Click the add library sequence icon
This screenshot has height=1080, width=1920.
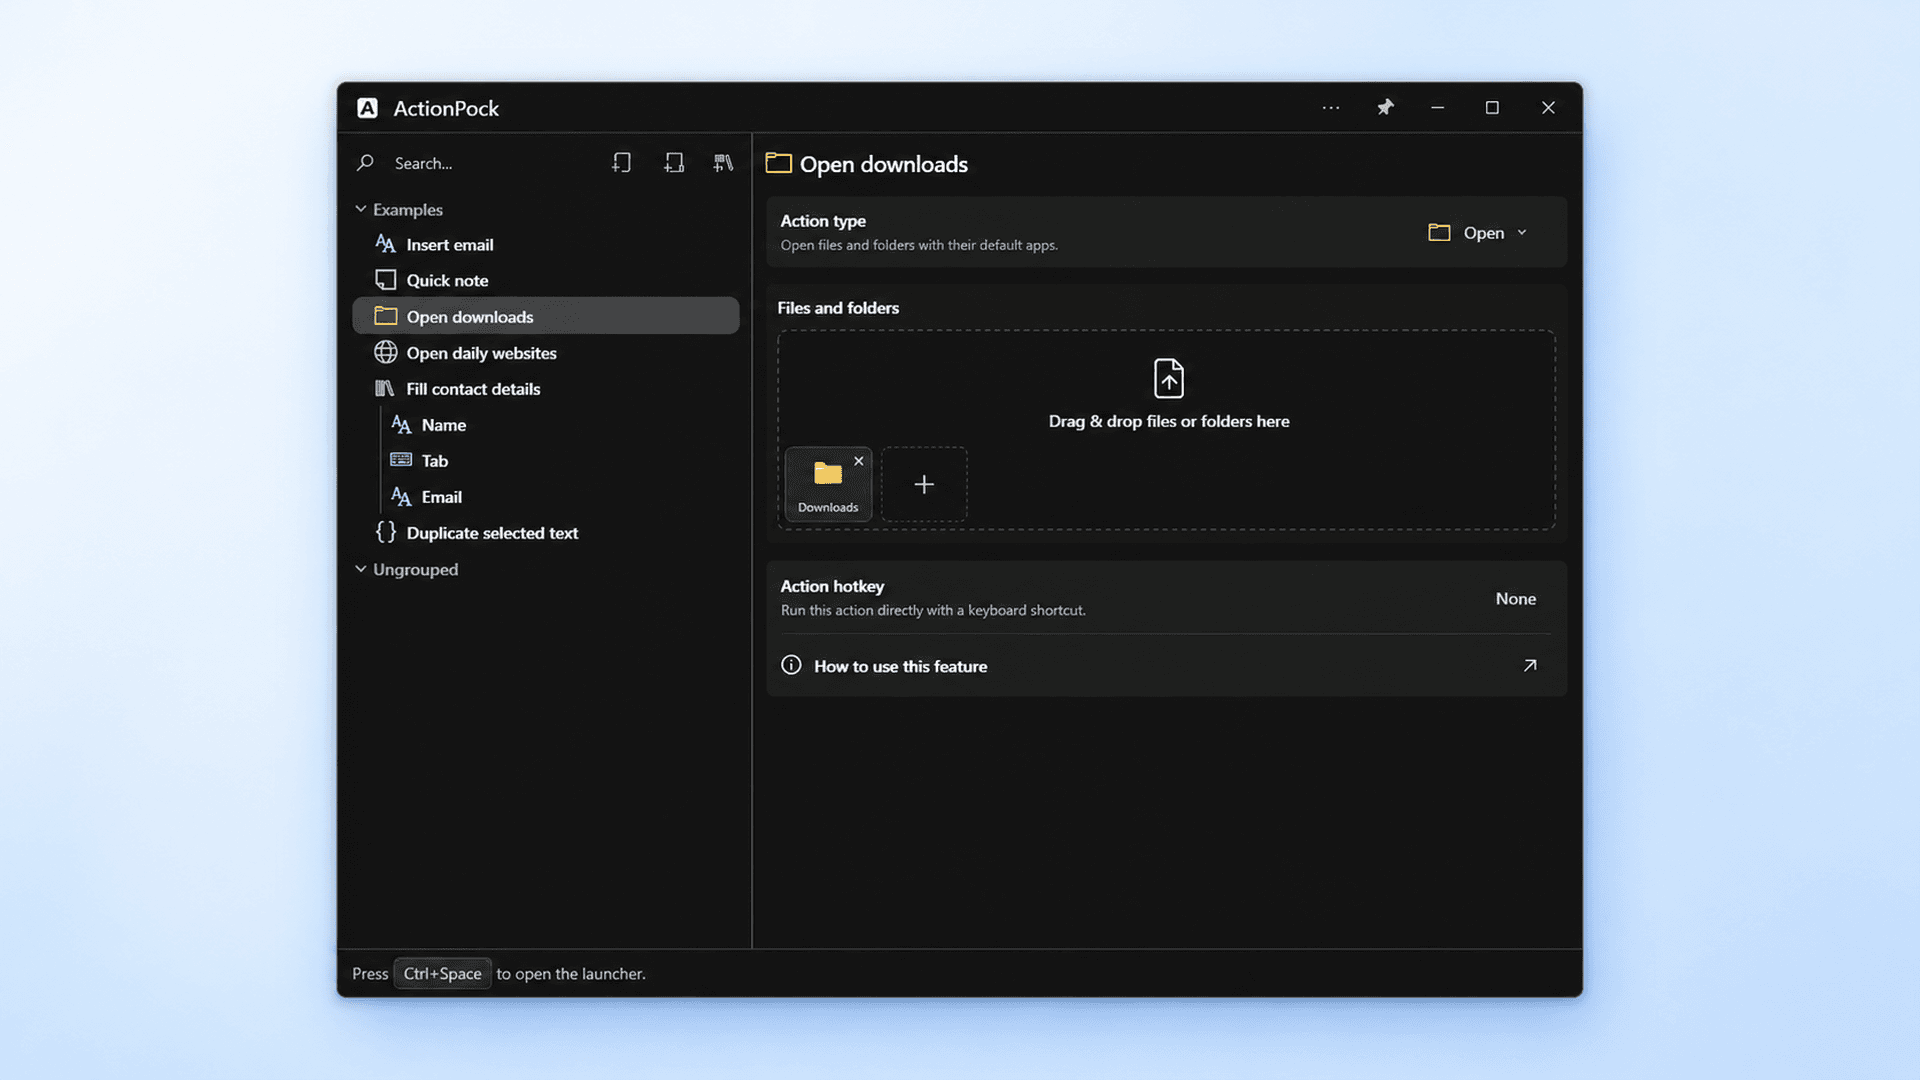click(723, 163)
